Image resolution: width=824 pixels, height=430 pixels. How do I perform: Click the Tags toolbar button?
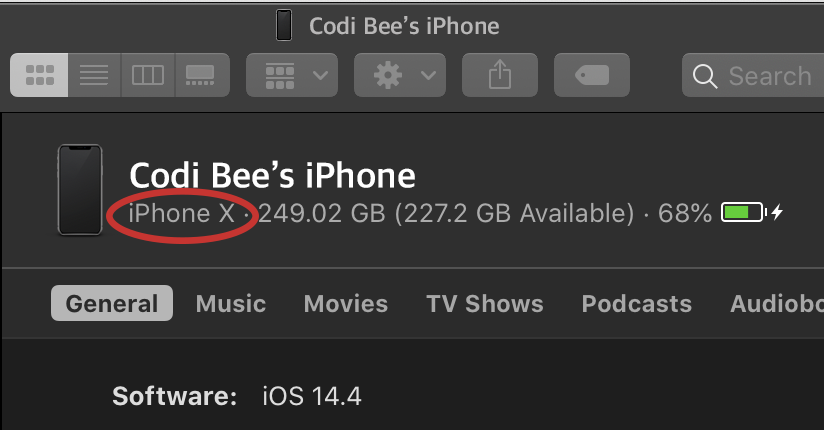tap(592, 75)
